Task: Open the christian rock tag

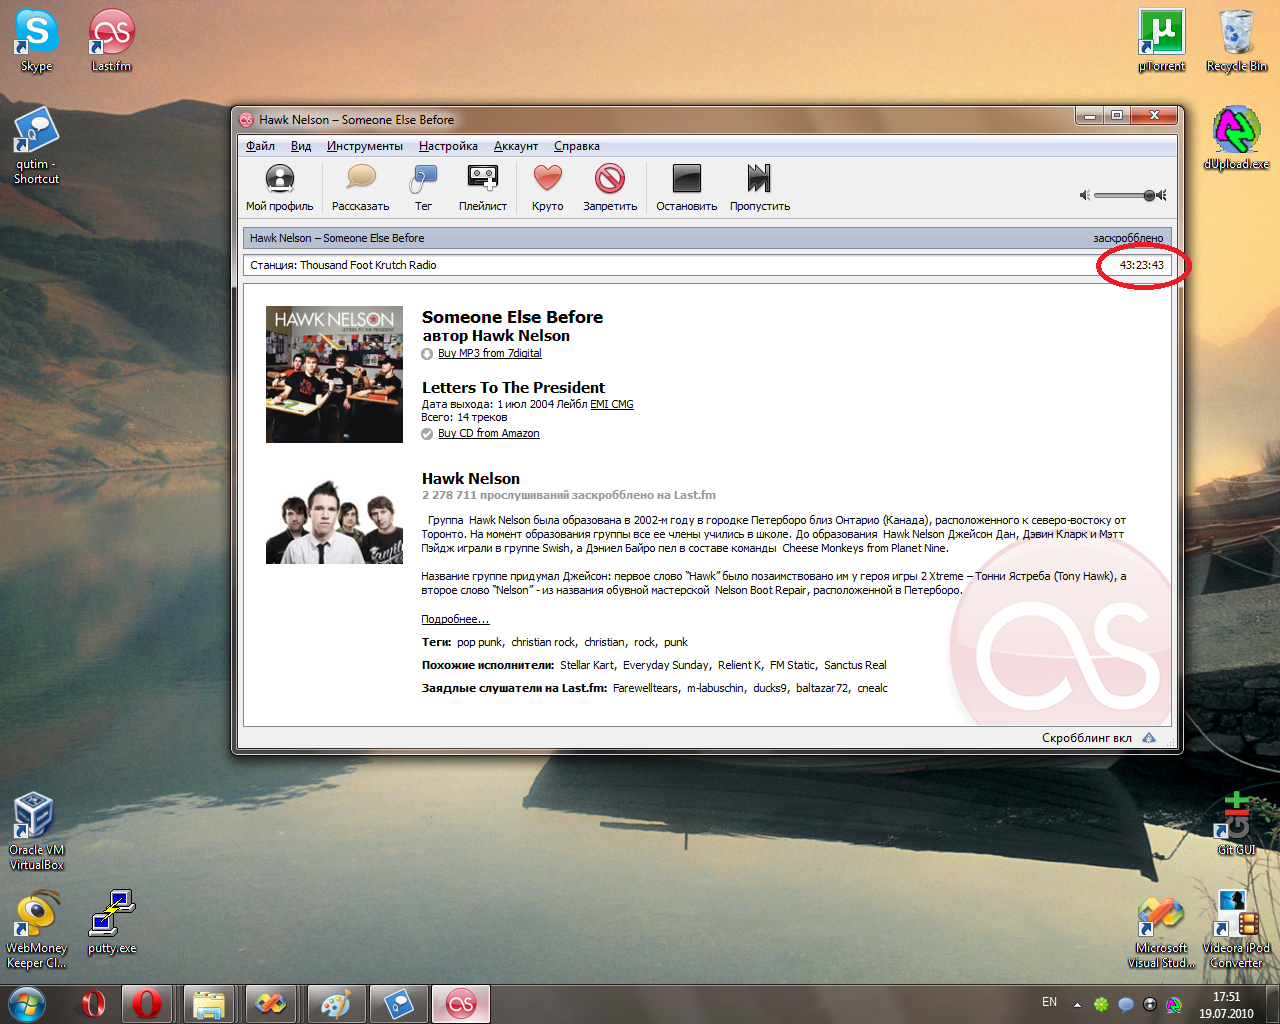Action: click(x=543, y=642)
